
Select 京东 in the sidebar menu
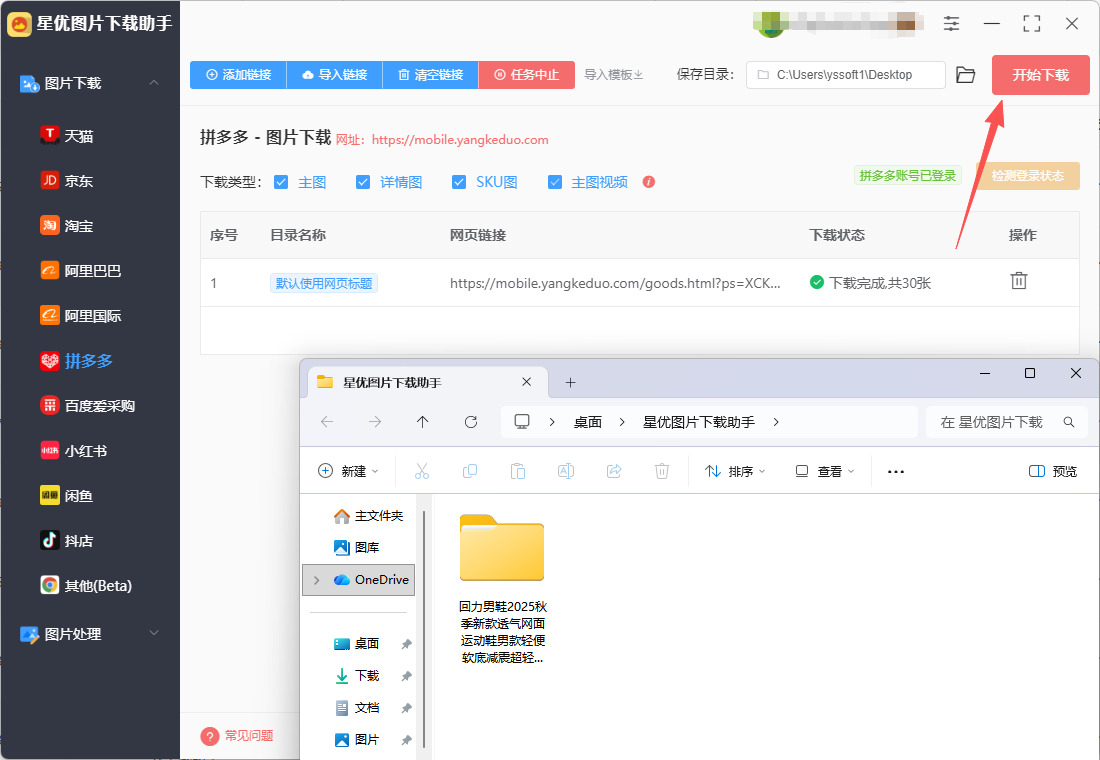click(x=78, y=181)
